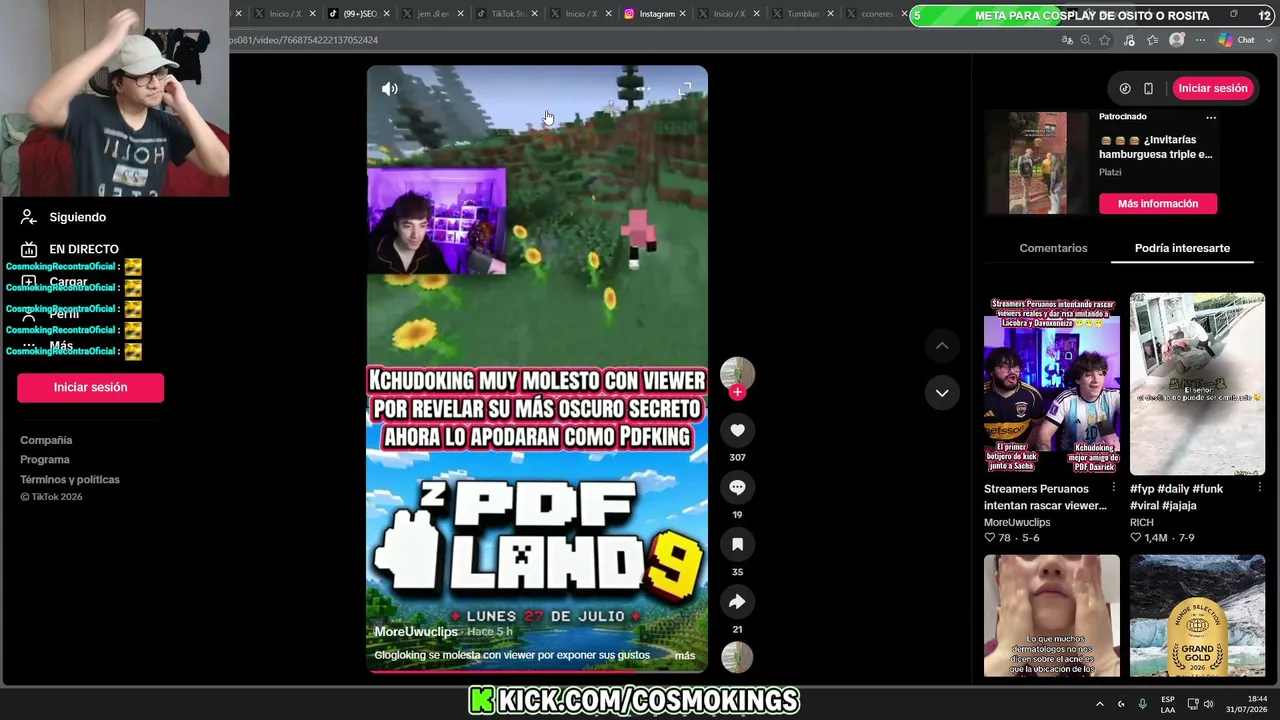Expand video description with más
This screenshot has height=720, width=1280.
click(x=685, y=655)
